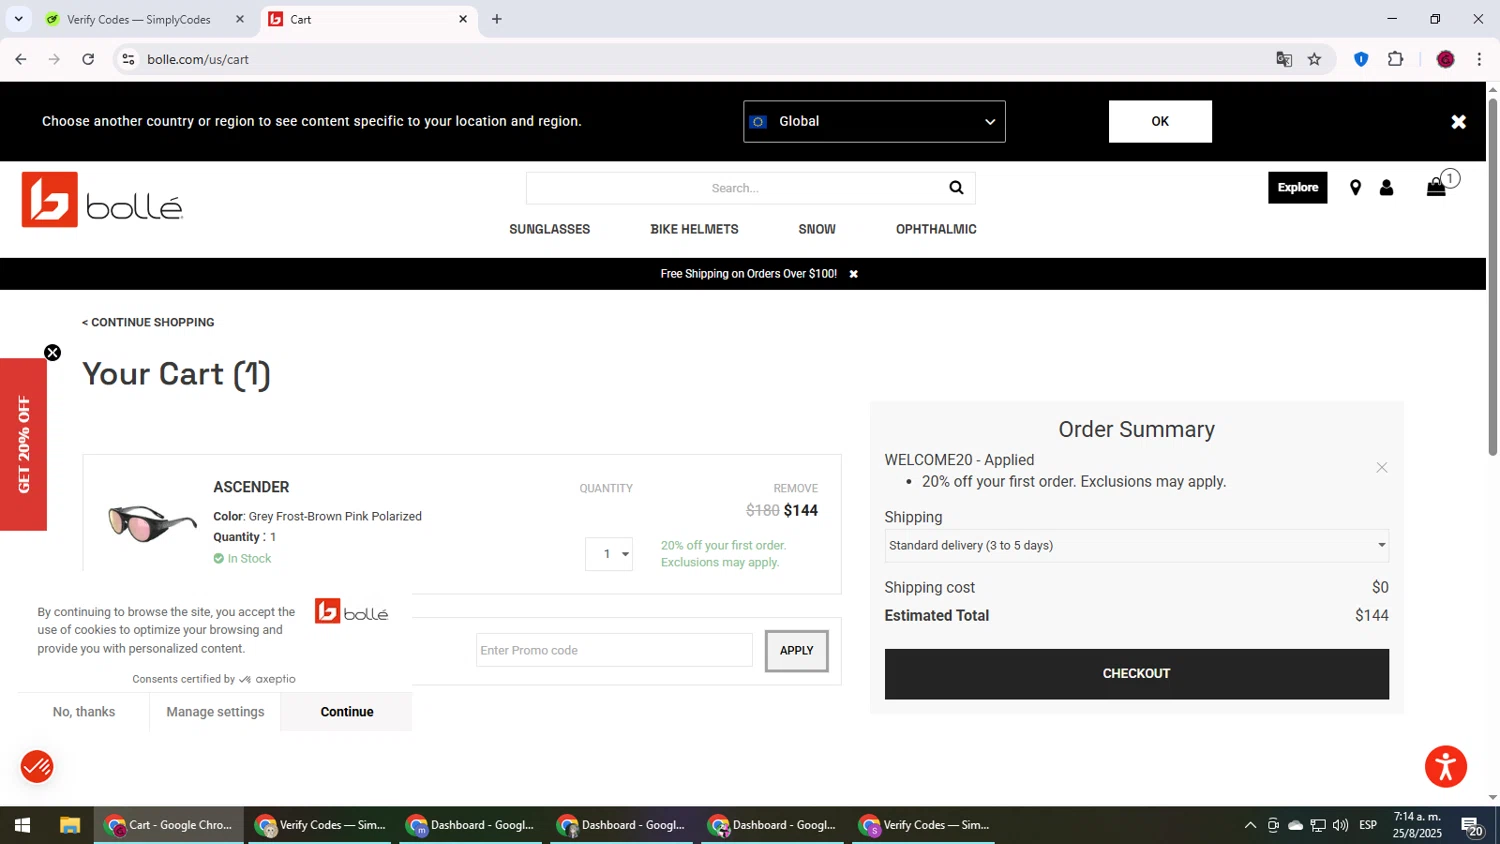
Task: Open File Explorer from taskbar
Action: pyautogui.click(x=69, y=825)
